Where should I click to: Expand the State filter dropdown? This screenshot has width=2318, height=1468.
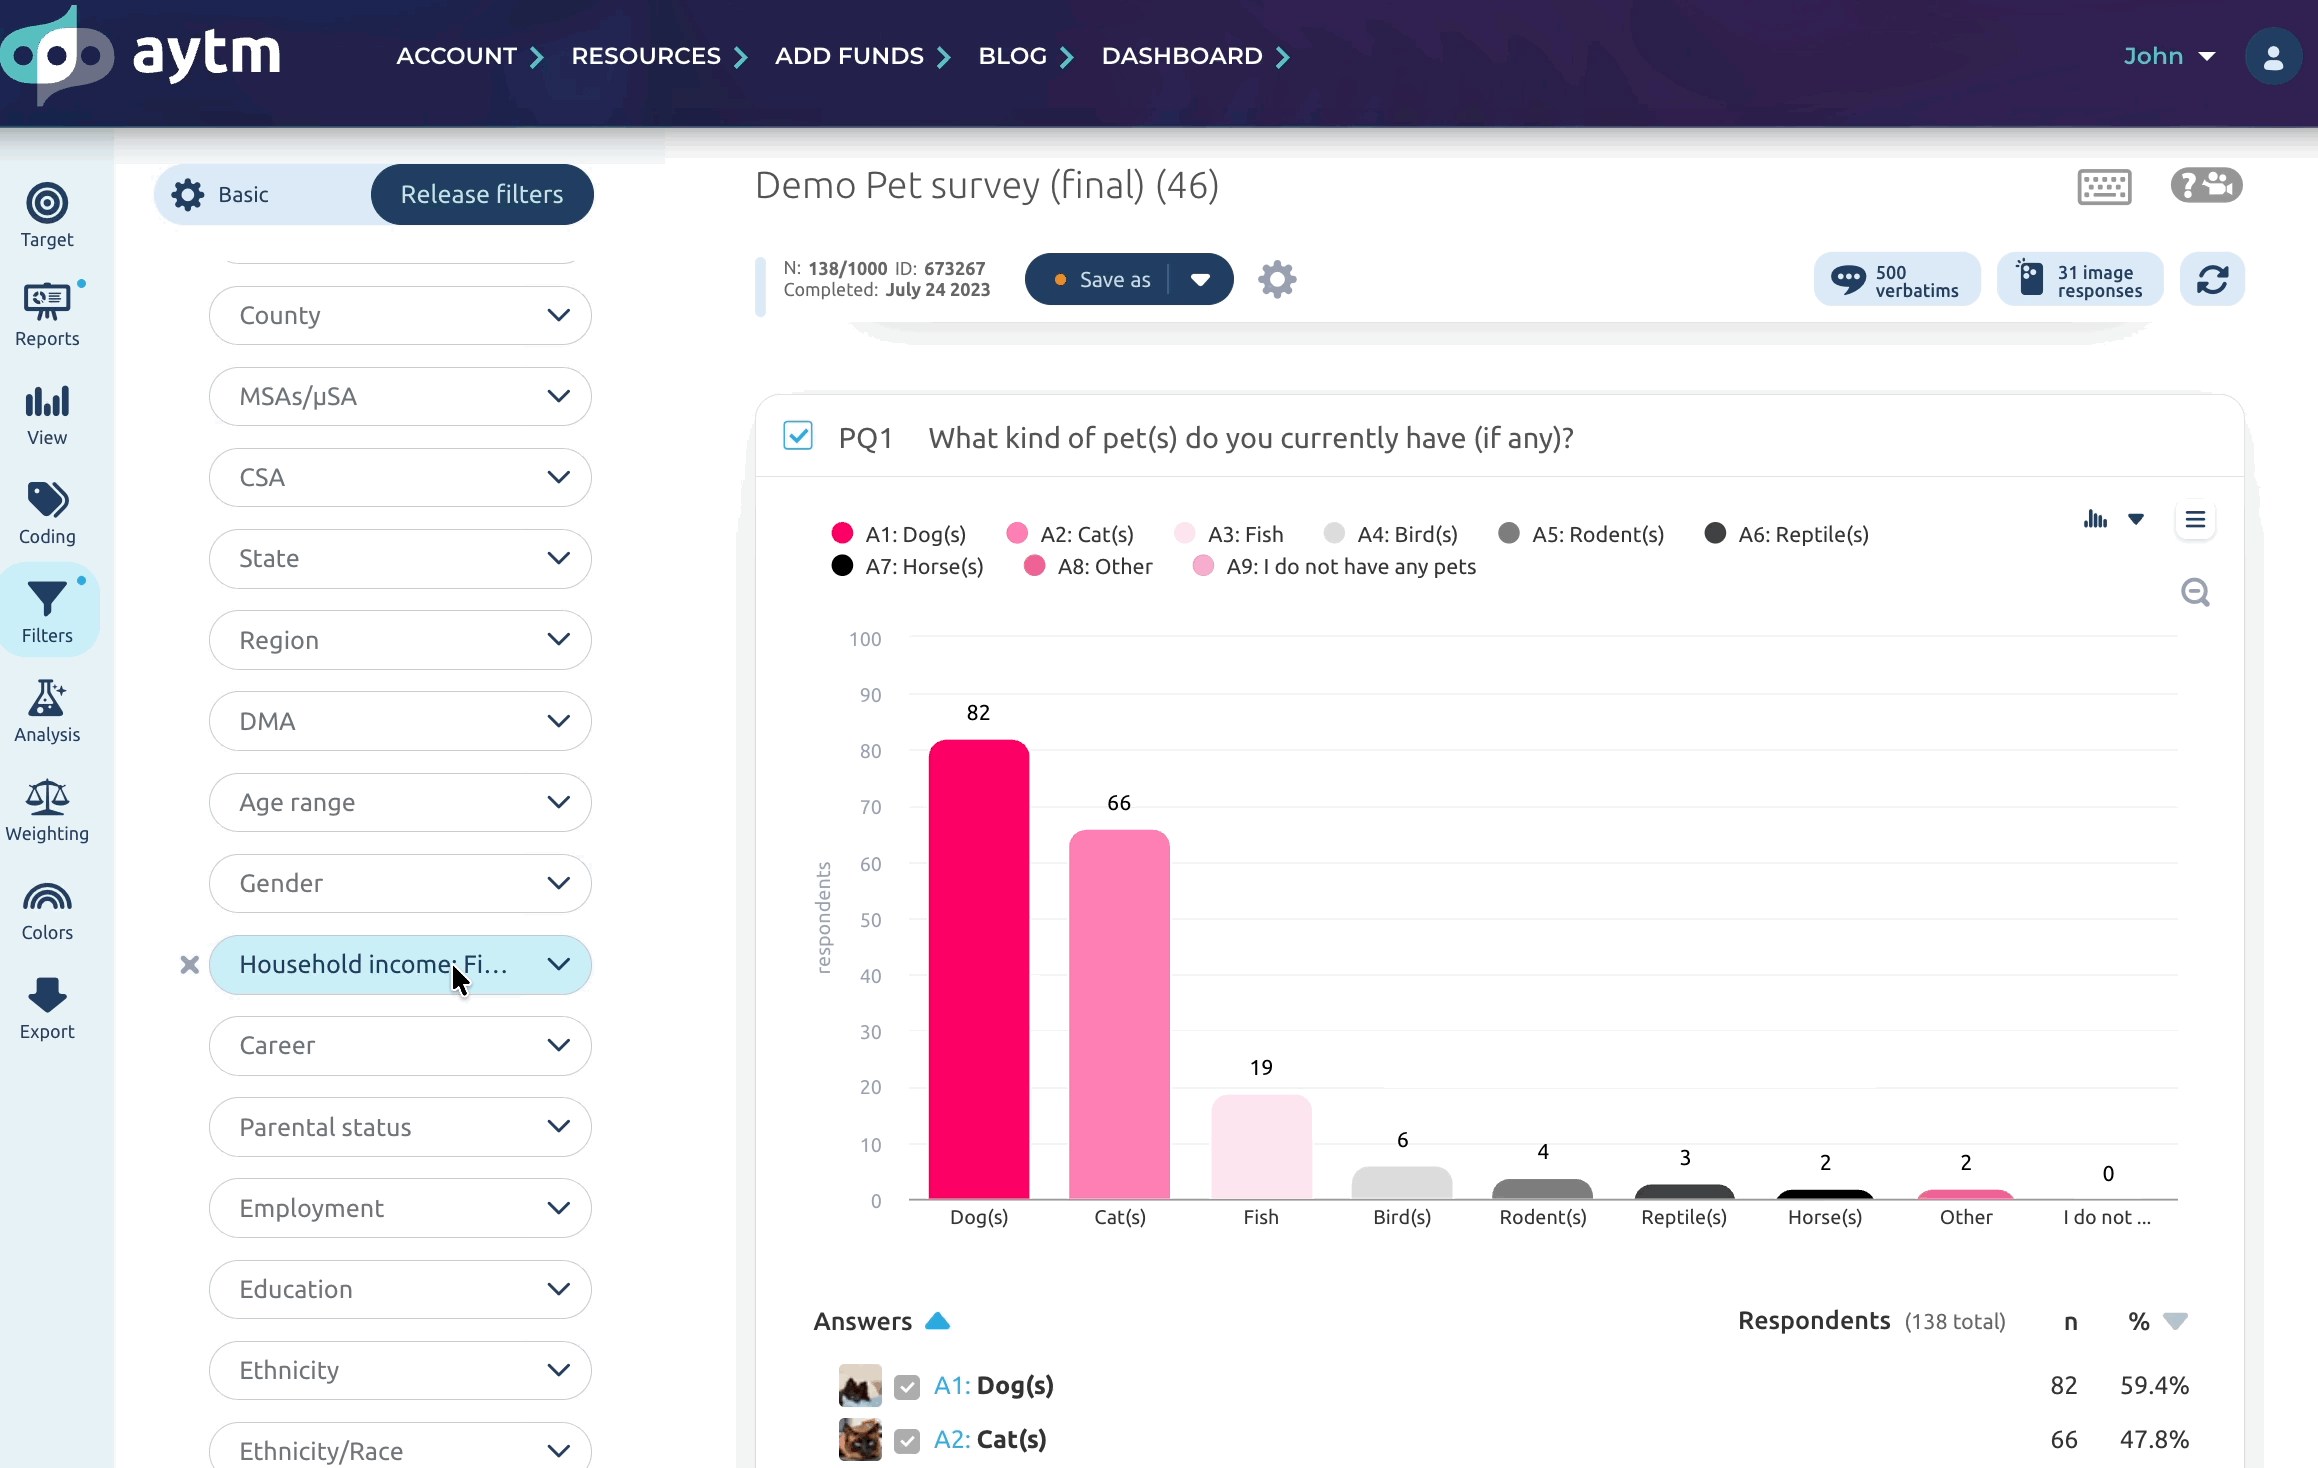coord(400,558)
